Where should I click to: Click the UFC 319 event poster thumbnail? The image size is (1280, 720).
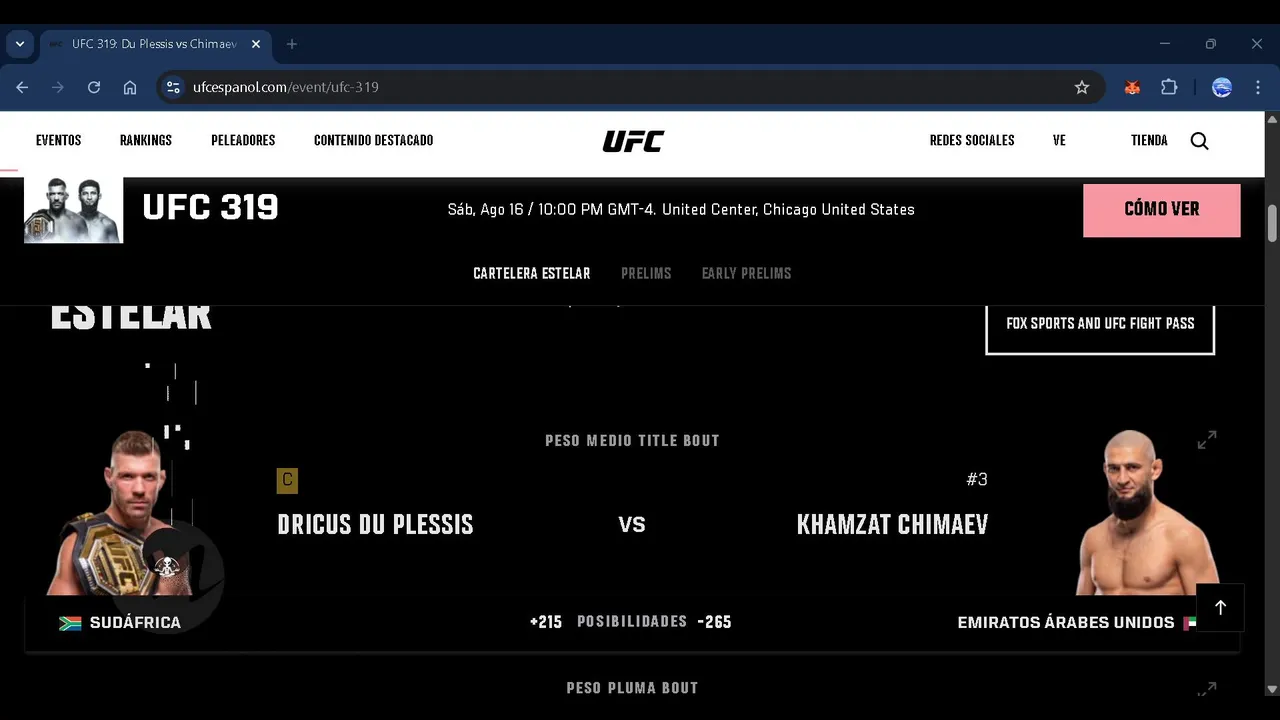(x=73, y=210)
